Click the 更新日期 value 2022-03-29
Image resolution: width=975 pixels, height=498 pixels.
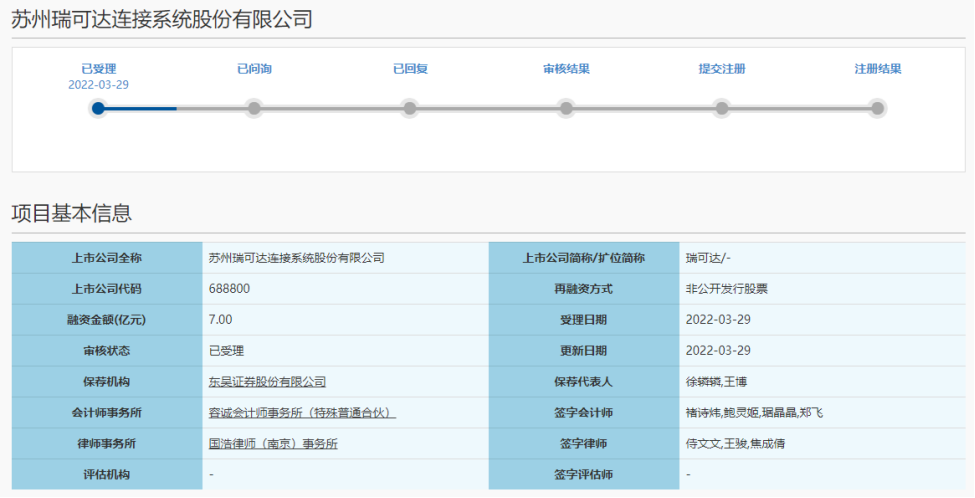pos(718,351)
